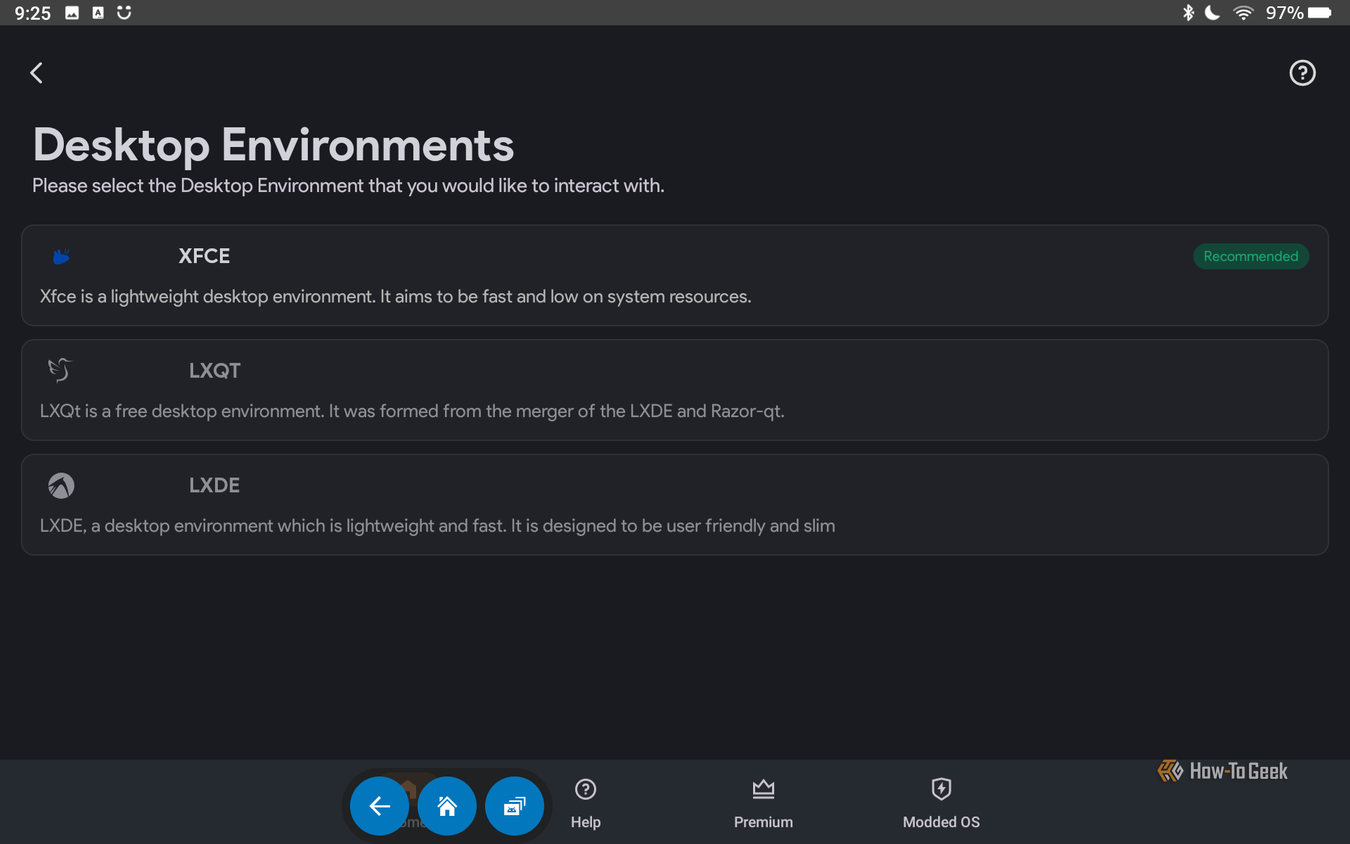This screenshot has width=1350, height=844.
Task: Open the Modded OS tab
Action: coord(941,803)
